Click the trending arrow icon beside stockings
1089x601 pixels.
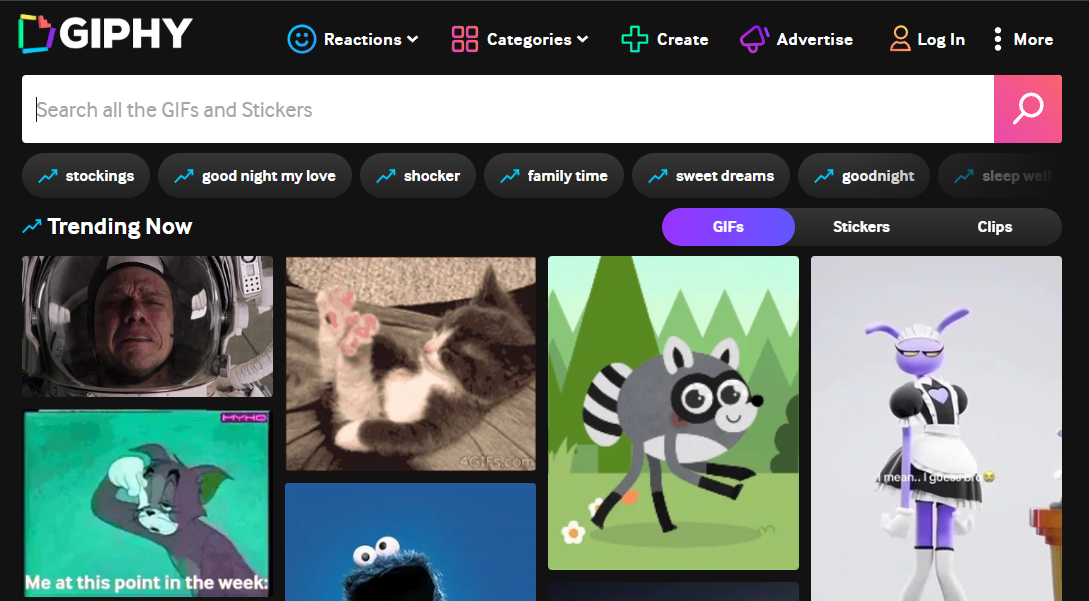(48, 176)
